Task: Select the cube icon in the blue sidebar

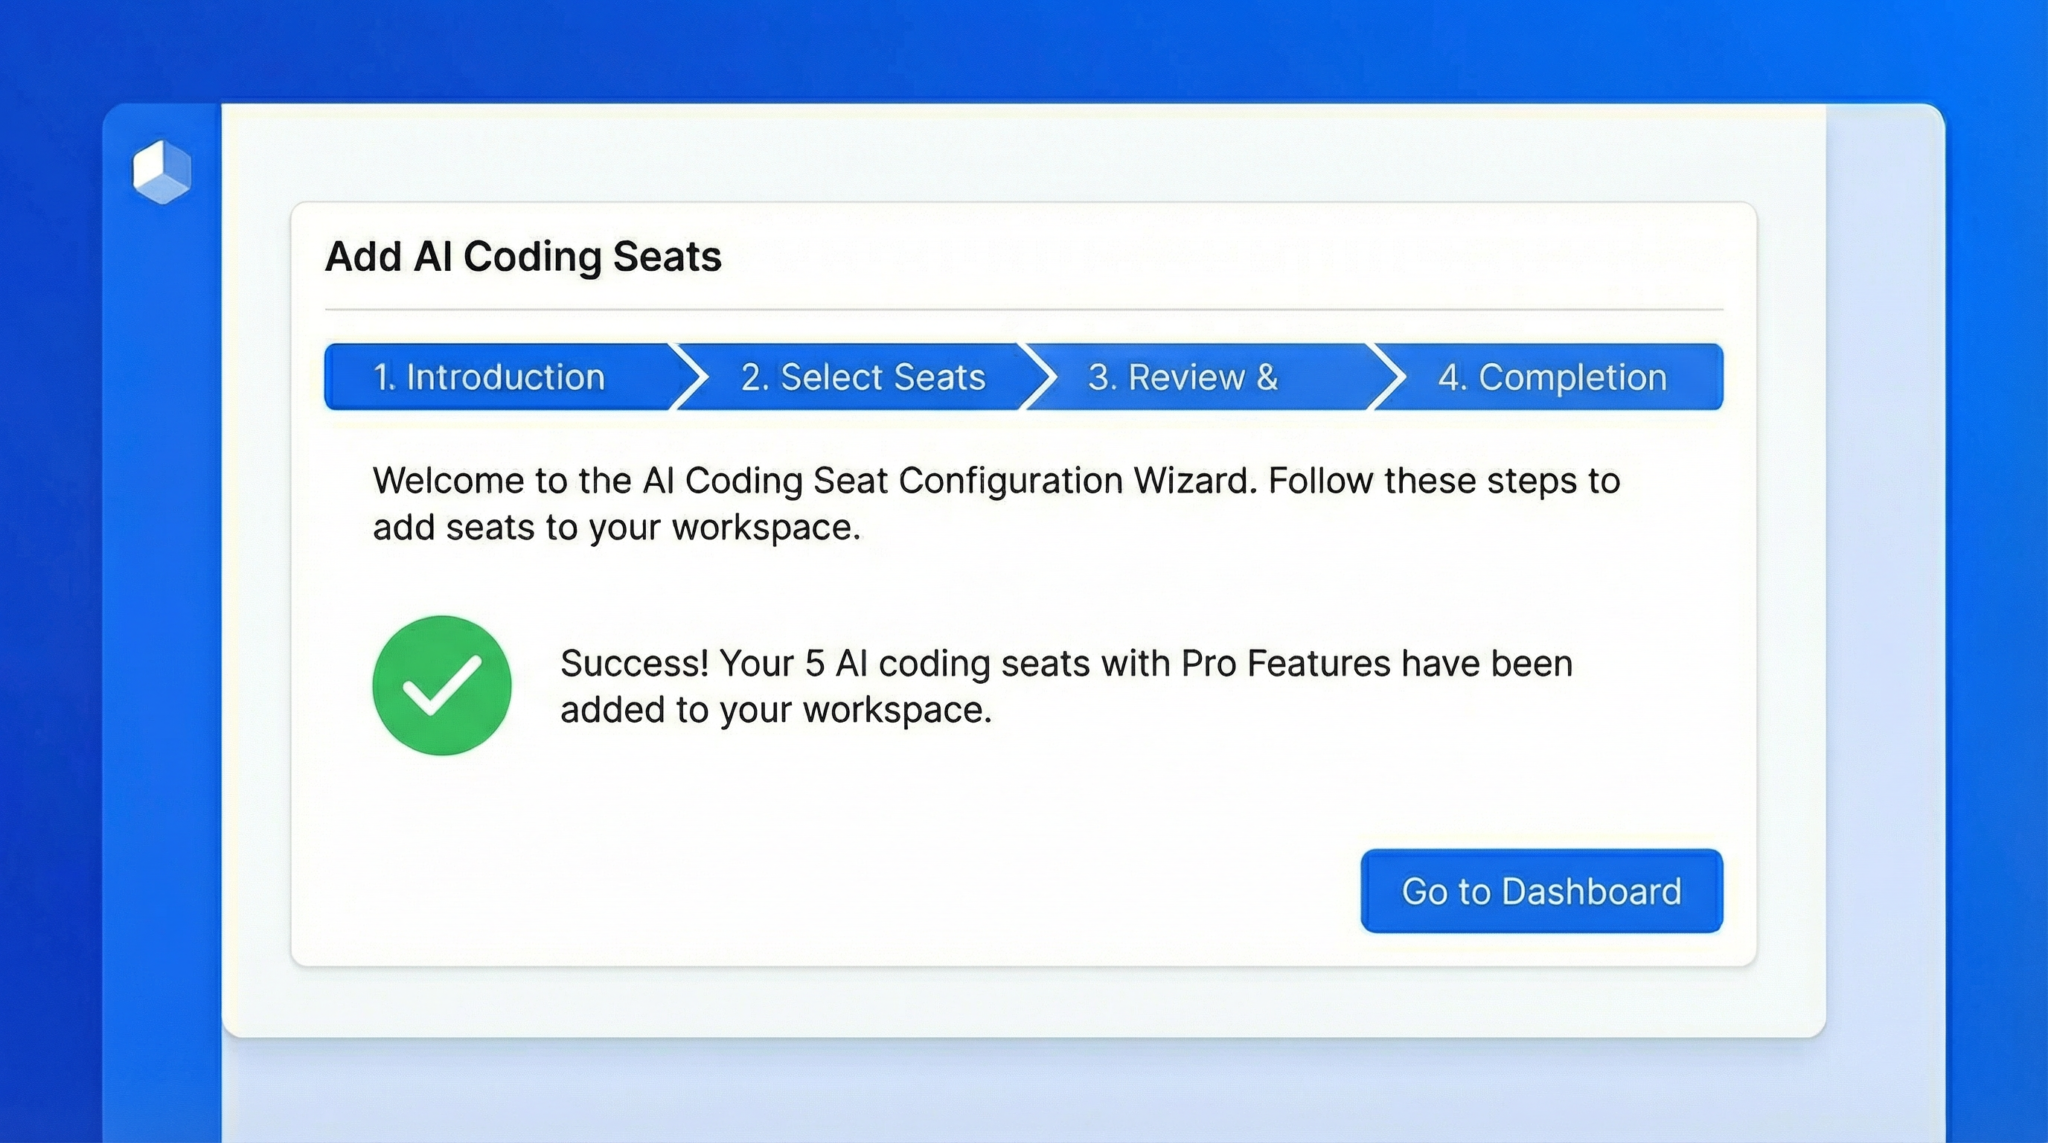Action: click(x=160, y=172)
